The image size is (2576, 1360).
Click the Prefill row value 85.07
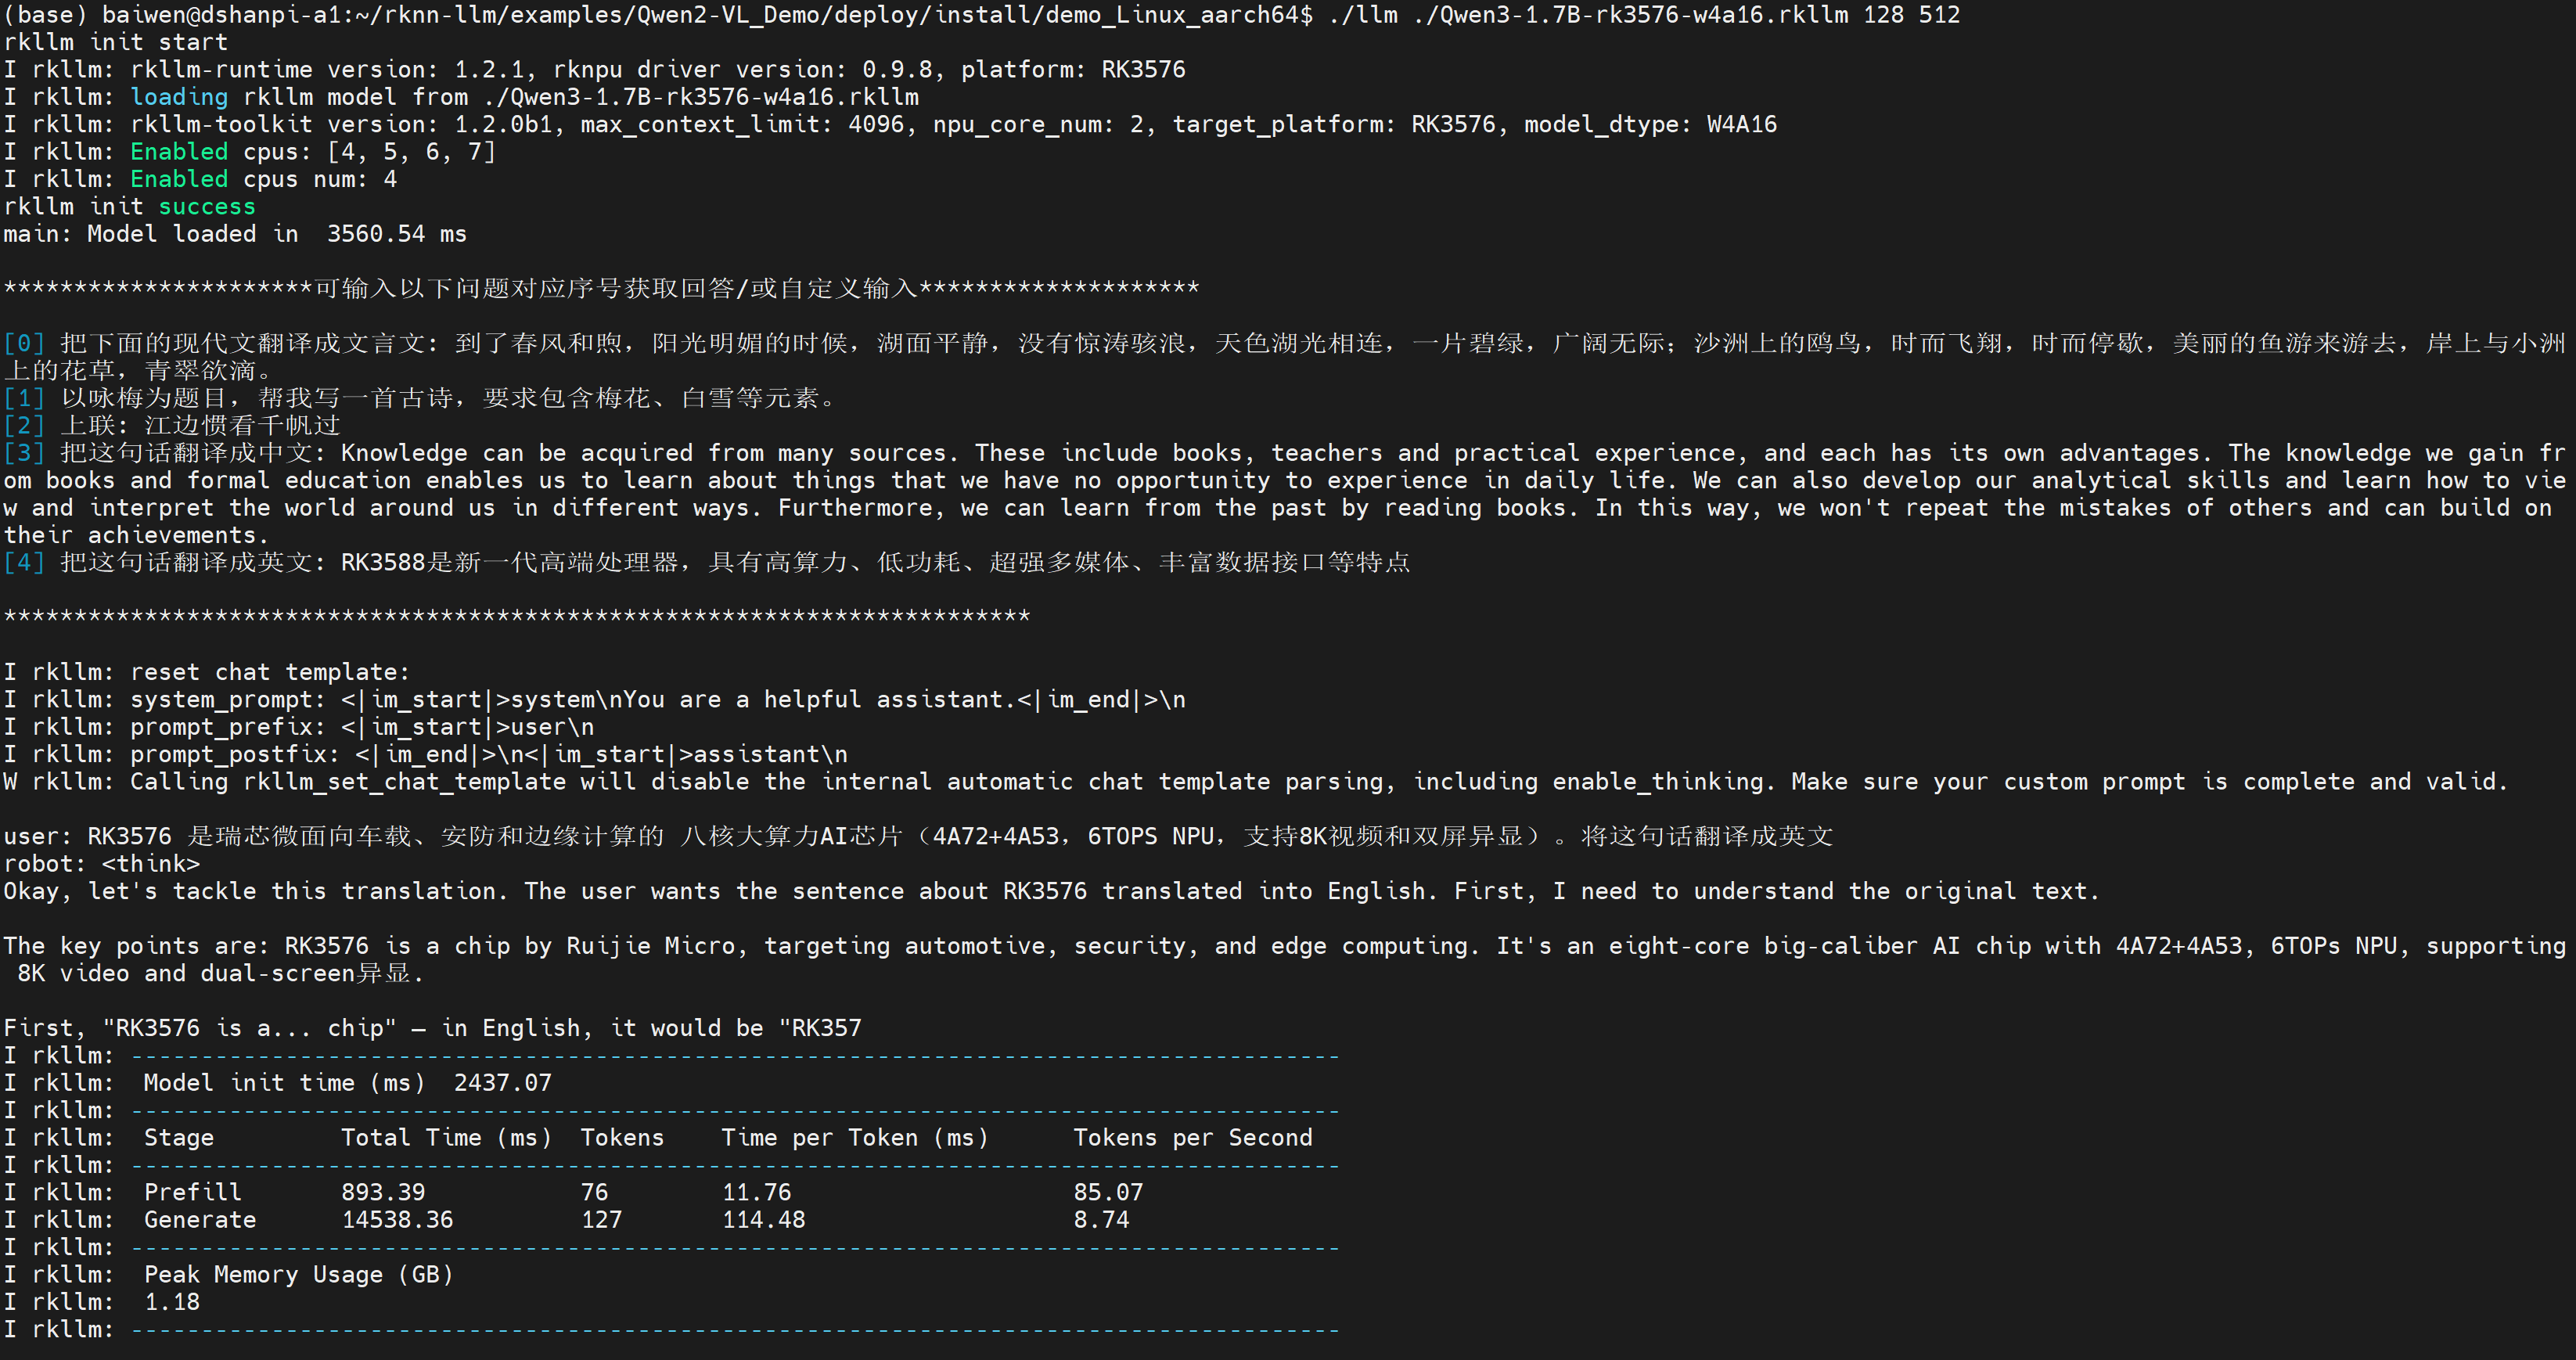1108,1193
